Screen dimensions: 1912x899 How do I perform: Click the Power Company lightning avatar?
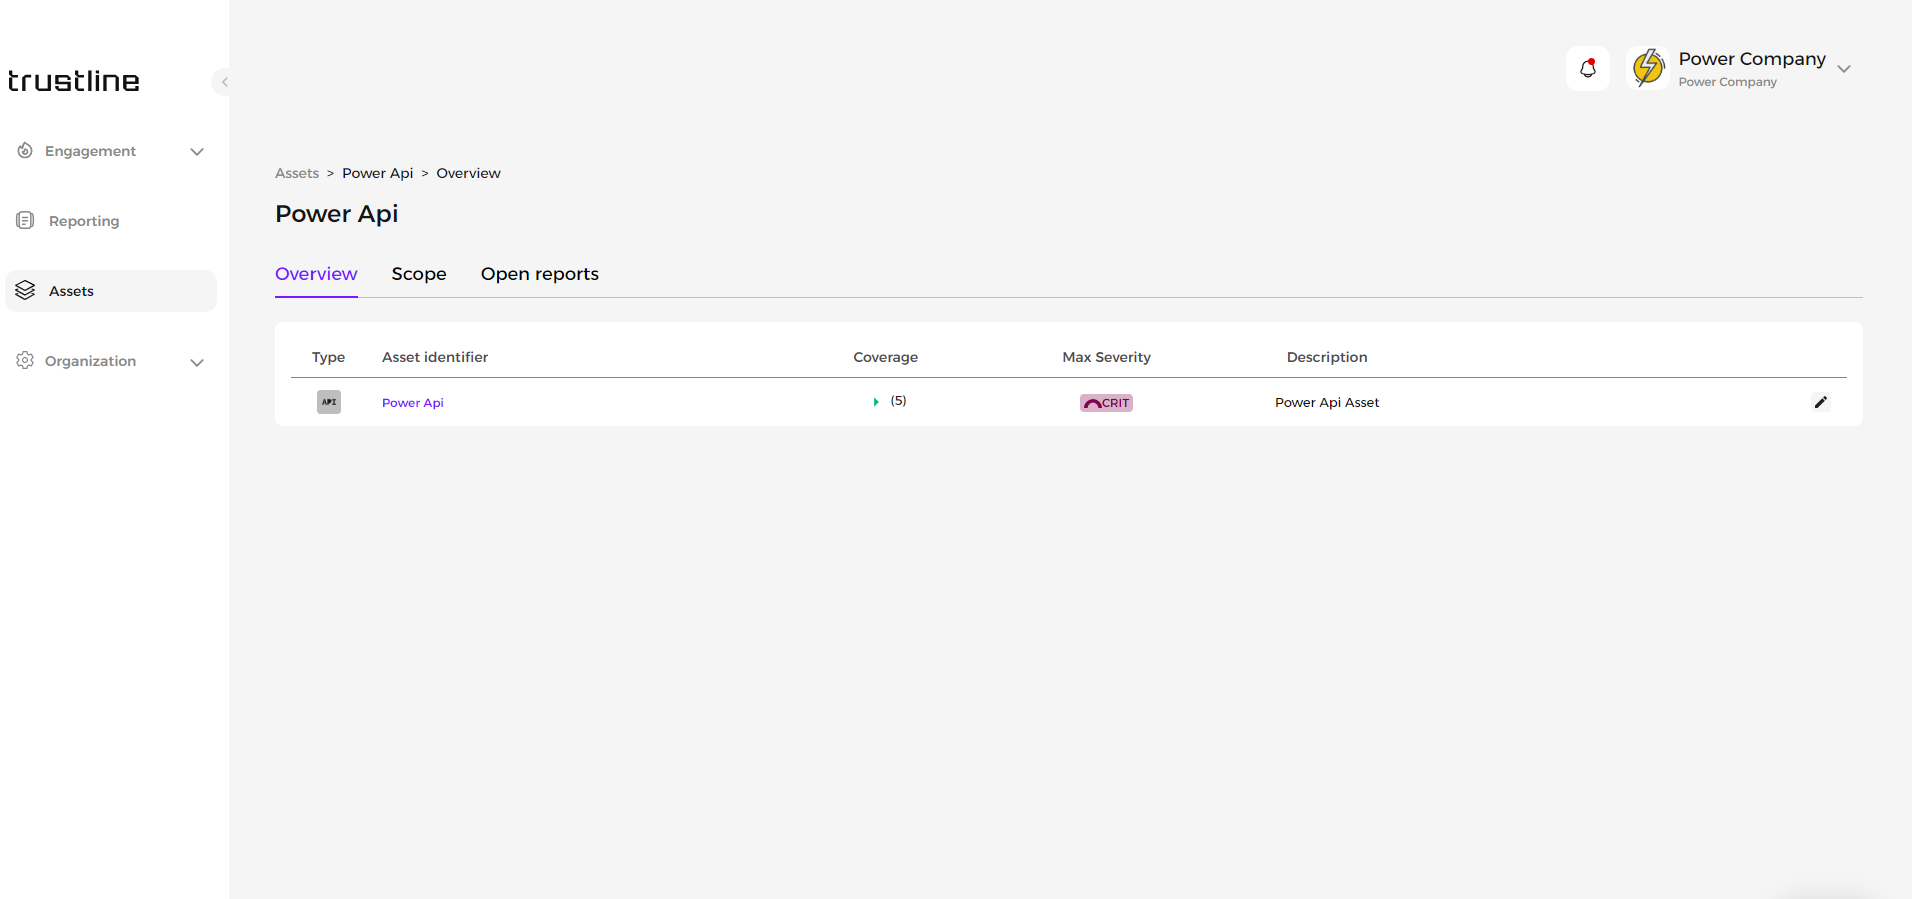click(1648, 68)
